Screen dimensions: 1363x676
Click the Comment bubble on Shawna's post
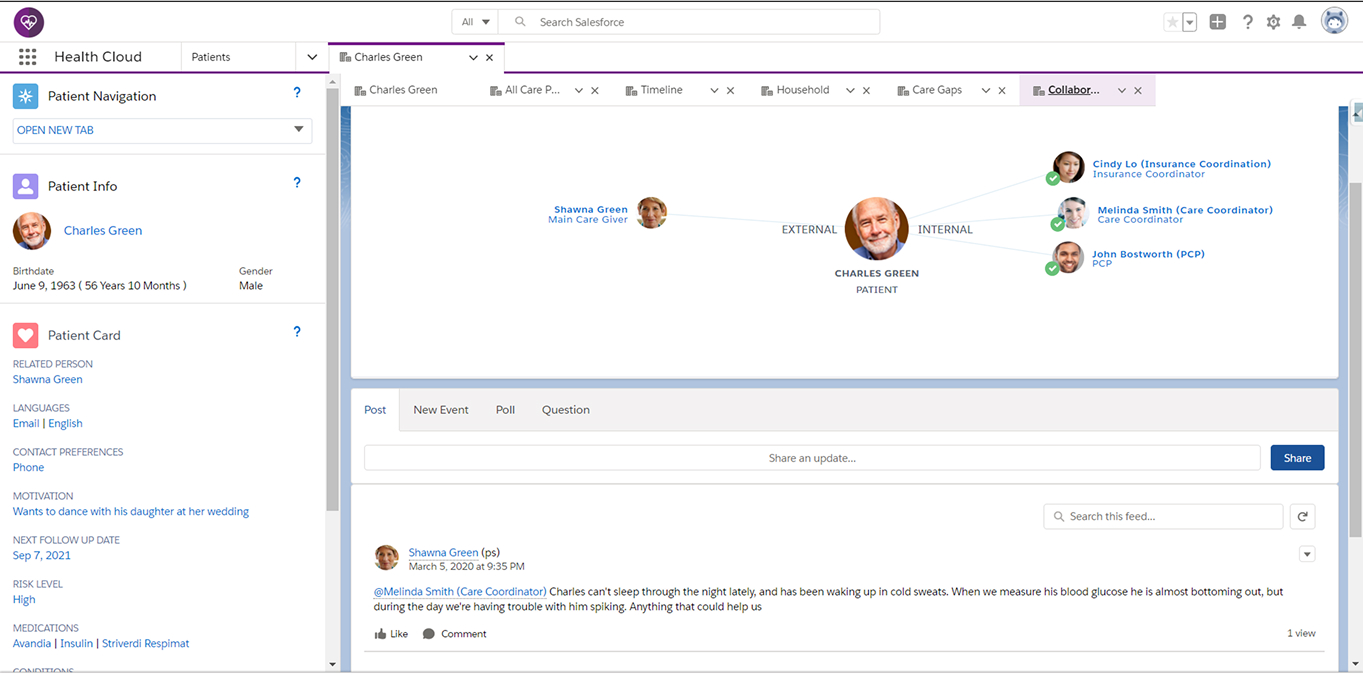(455, 634)
